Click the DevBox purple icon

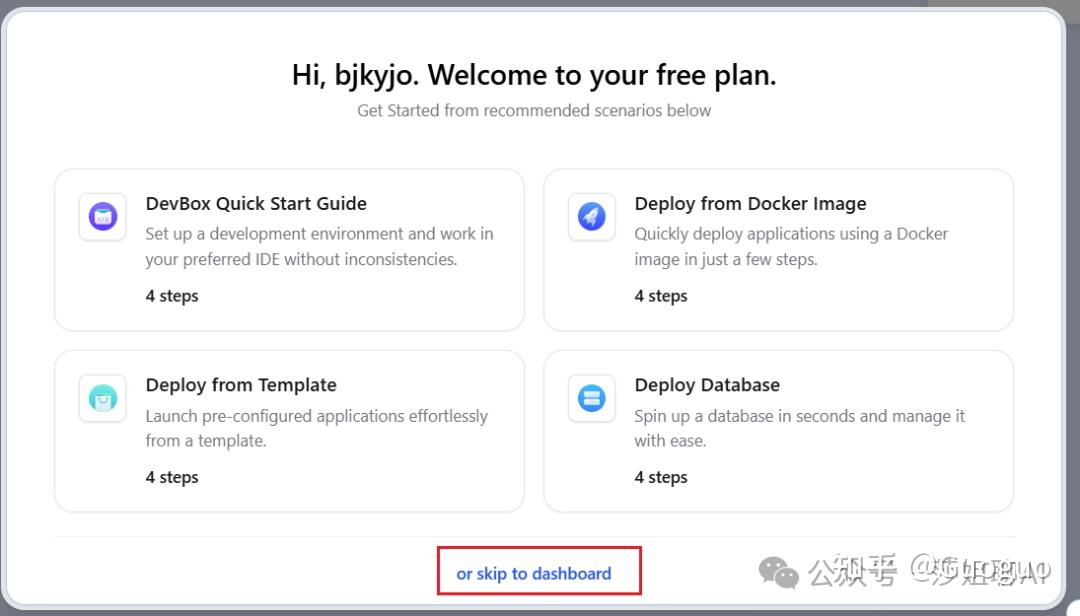point(103,217)
